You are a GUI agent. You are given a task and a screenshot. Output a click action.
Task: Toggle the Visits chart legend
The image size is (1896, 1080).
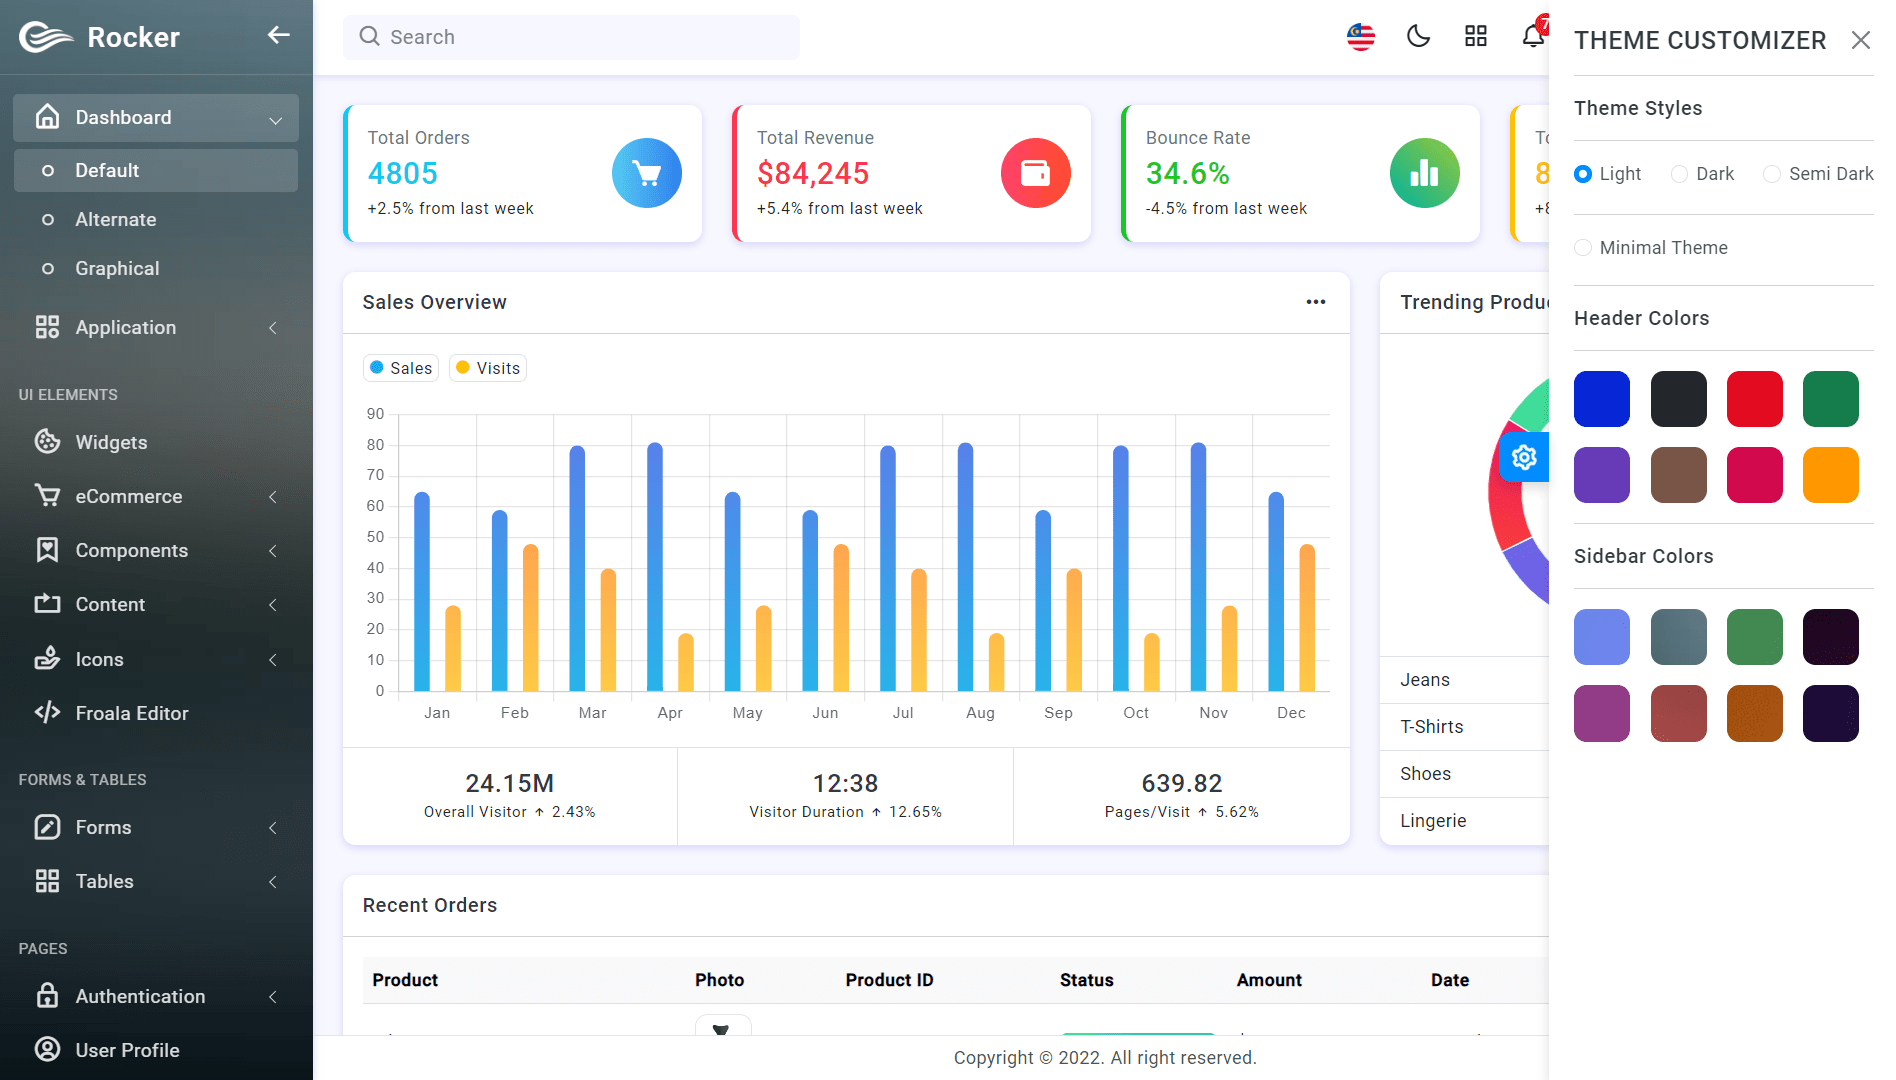(488, 368)
